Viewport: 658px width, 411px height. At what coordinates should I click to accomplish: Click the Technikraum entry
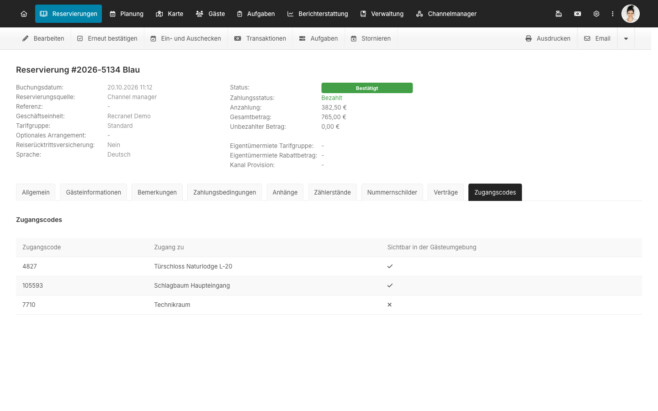pyautogui.click(x=172, y=305)
